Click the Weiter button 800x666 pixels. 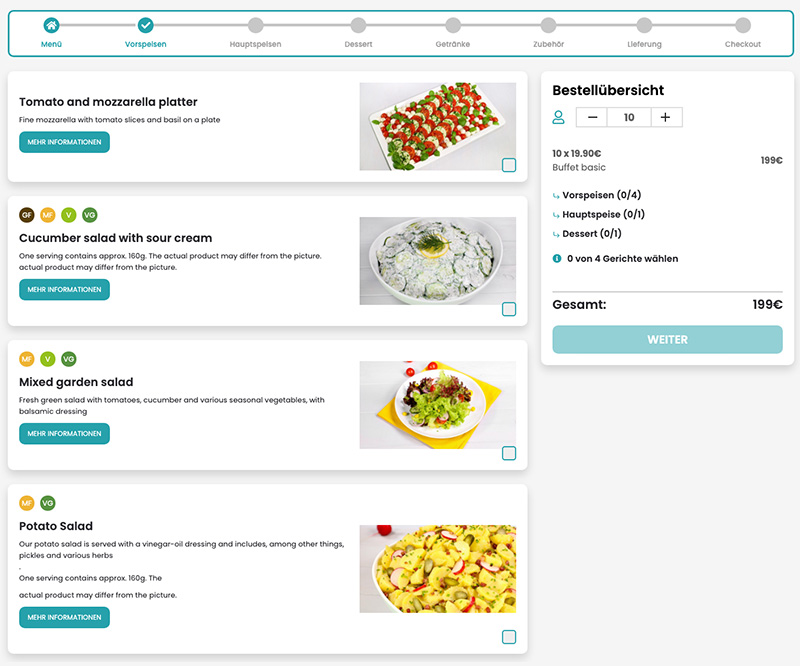[x=667, y=339]
